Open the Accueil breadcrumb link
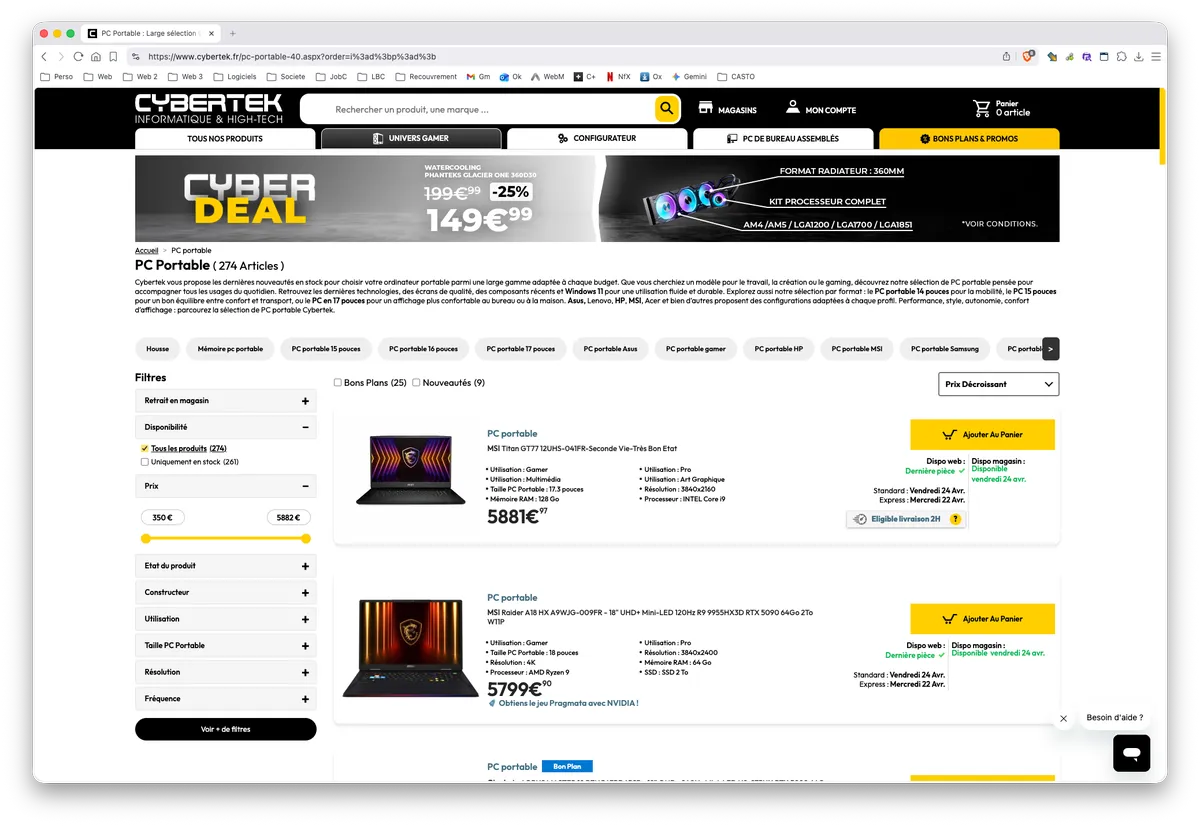The width and height of the screenshot is (1200, 826). [x=147, y=251]
